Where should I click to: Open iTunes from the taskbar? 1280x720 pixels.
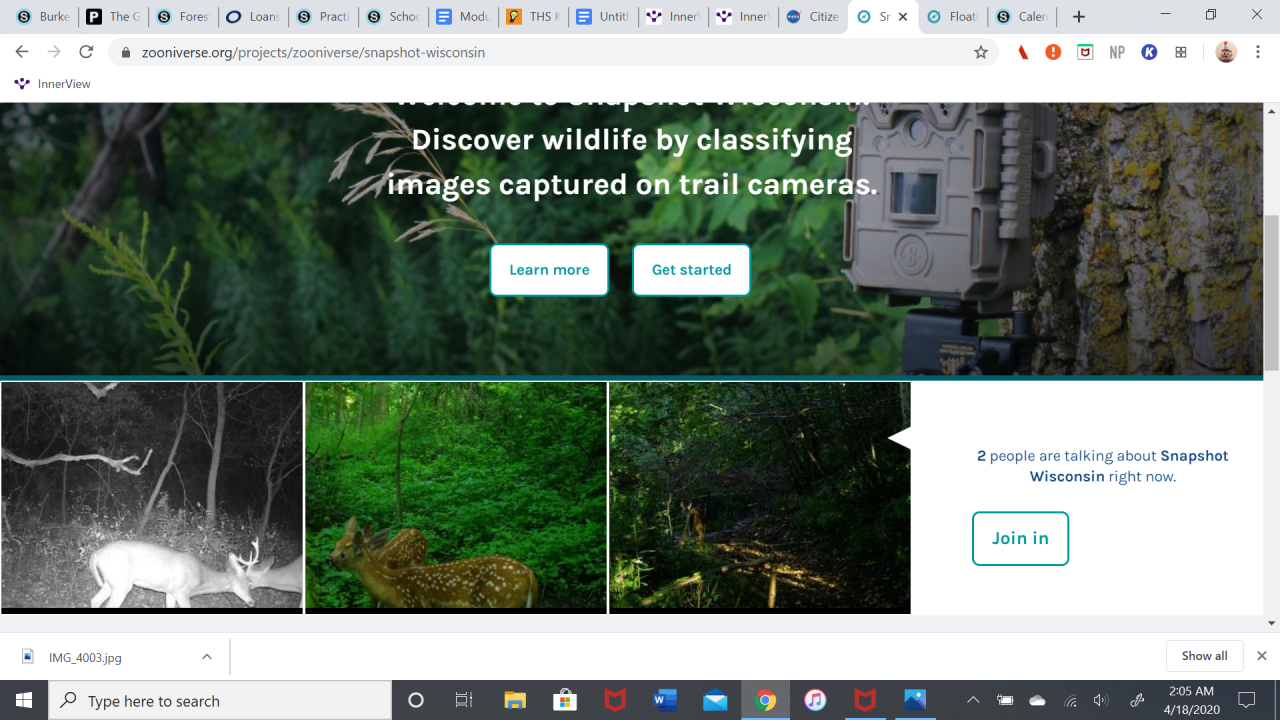[x=815, y=700]
